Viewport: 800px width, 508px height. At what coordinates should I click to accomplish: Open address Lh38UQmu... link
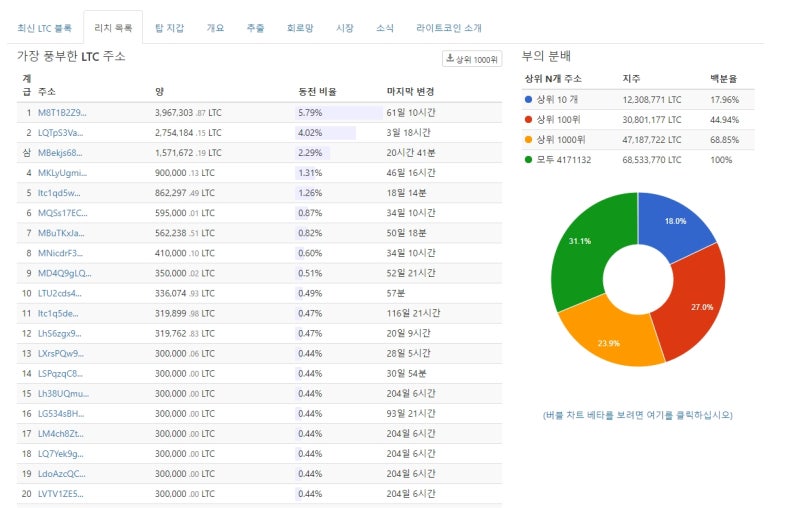point(63,394)
